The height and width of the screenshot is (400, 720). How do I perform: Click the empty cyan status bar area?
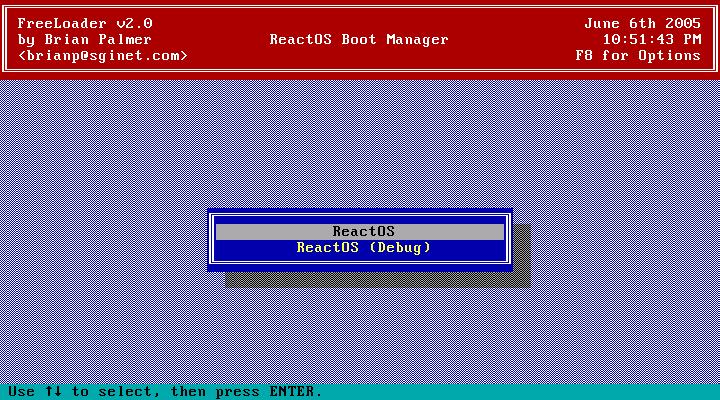(x=520, y=391)
